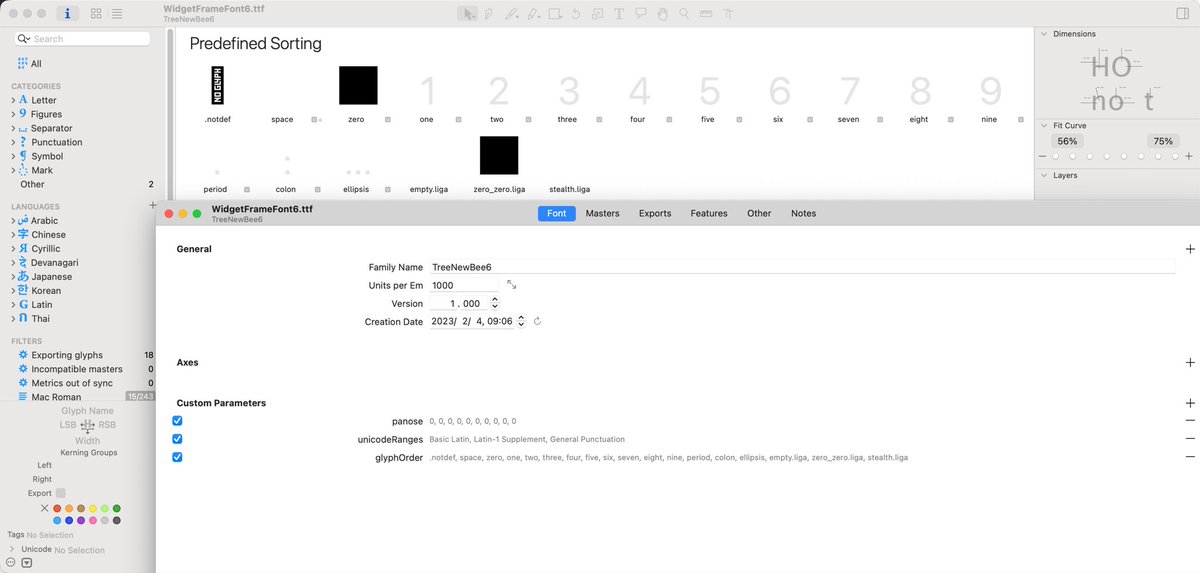Pick the dark green glyph color swatch
The height and width of the screenshot is (573, 1200).
(x=117, y=508)
